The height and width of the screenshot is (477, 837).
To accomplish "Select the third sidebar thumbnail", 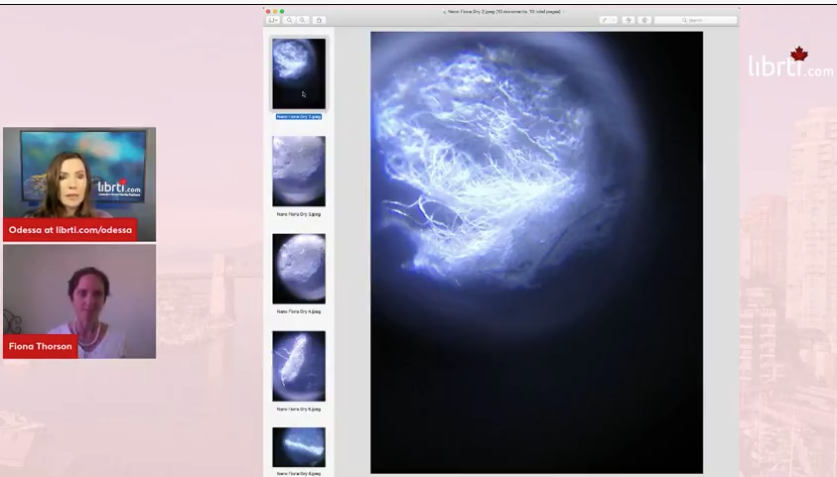I will 298,268.
